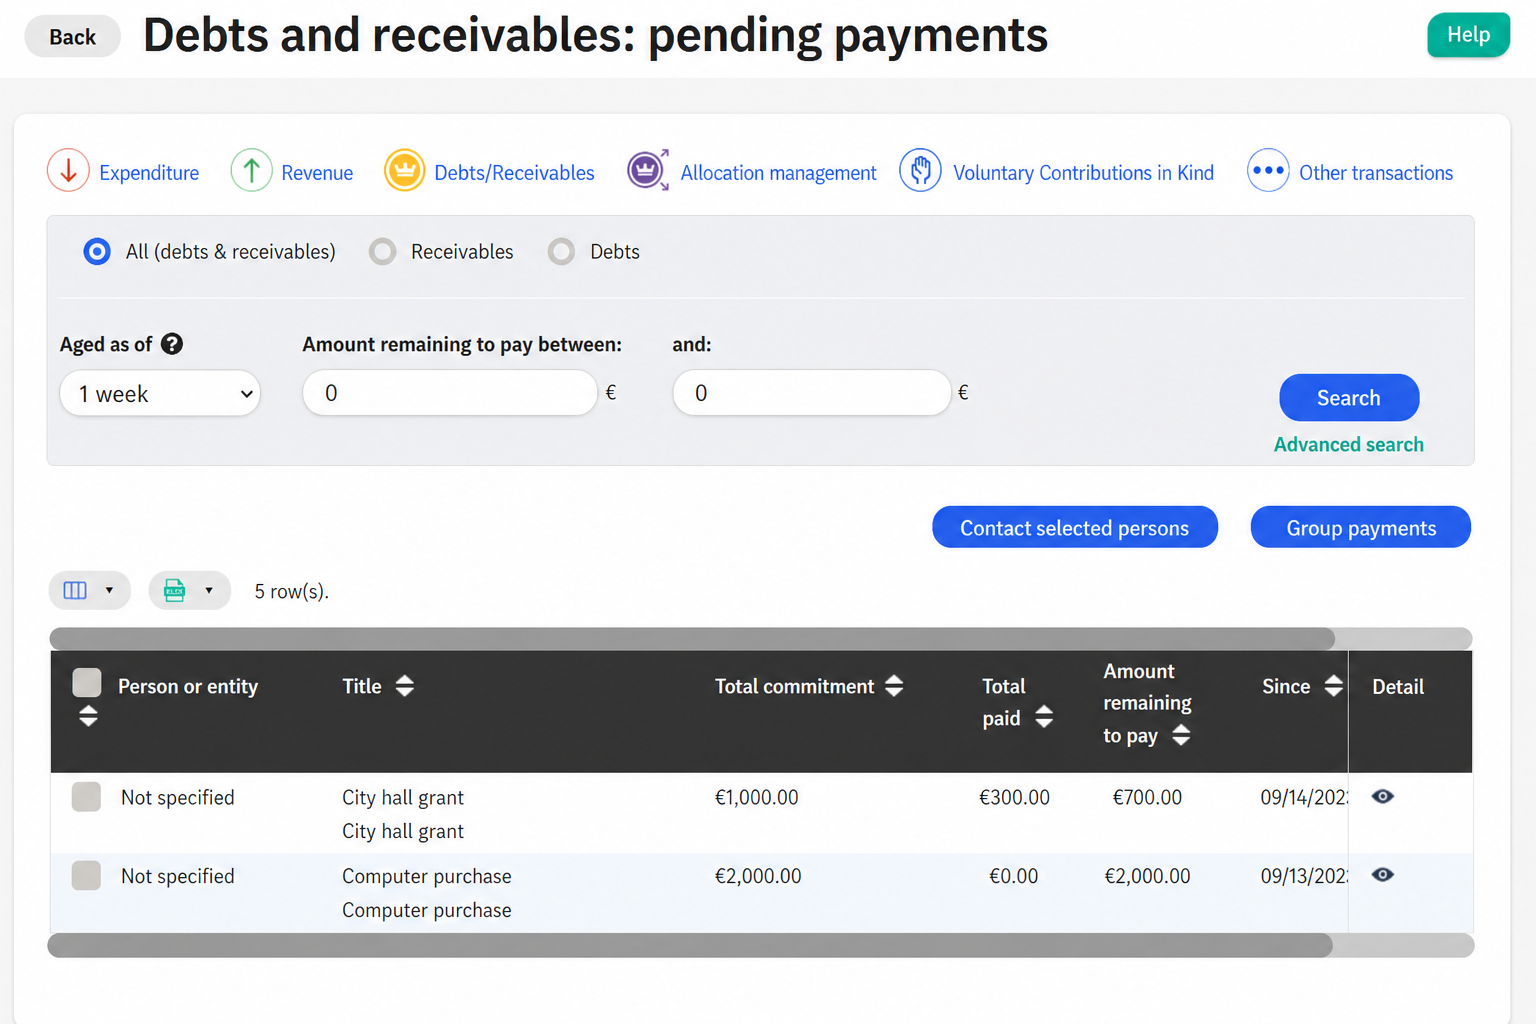Open Other transactions three-dots icon
This screenshot has height=1024, width=1536.
1268,170
